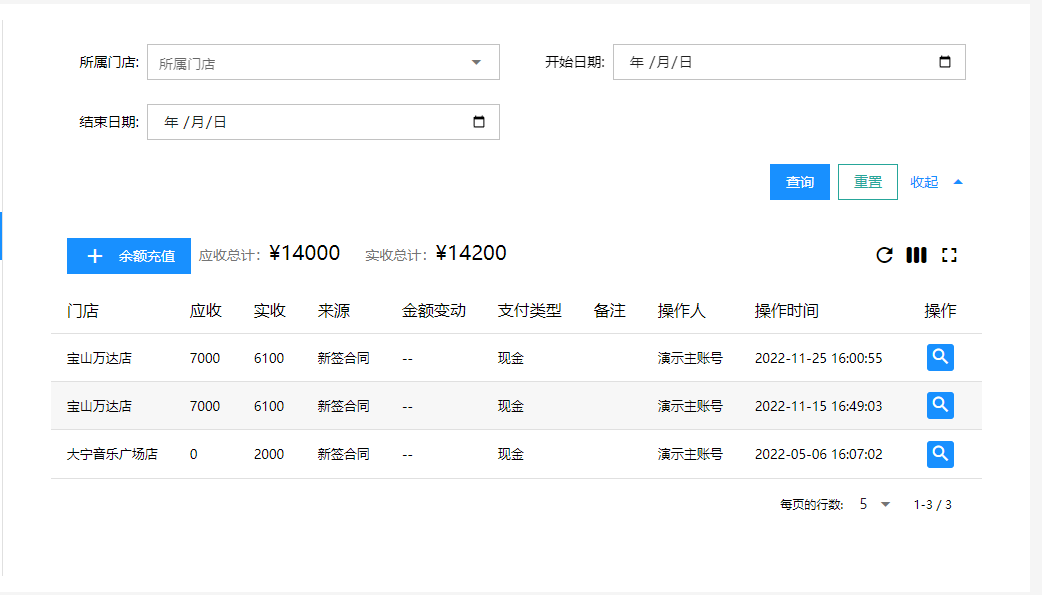Click the 支付类型 column header
The width and height of the screenshot is (1042, 595).
click(529, 311)
